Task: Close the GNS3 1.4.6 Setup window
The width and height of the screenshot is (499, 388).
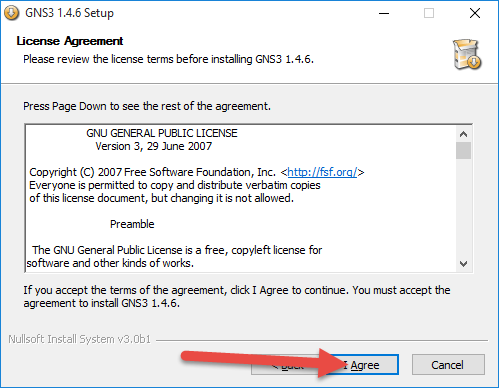Action: (475, 13)
